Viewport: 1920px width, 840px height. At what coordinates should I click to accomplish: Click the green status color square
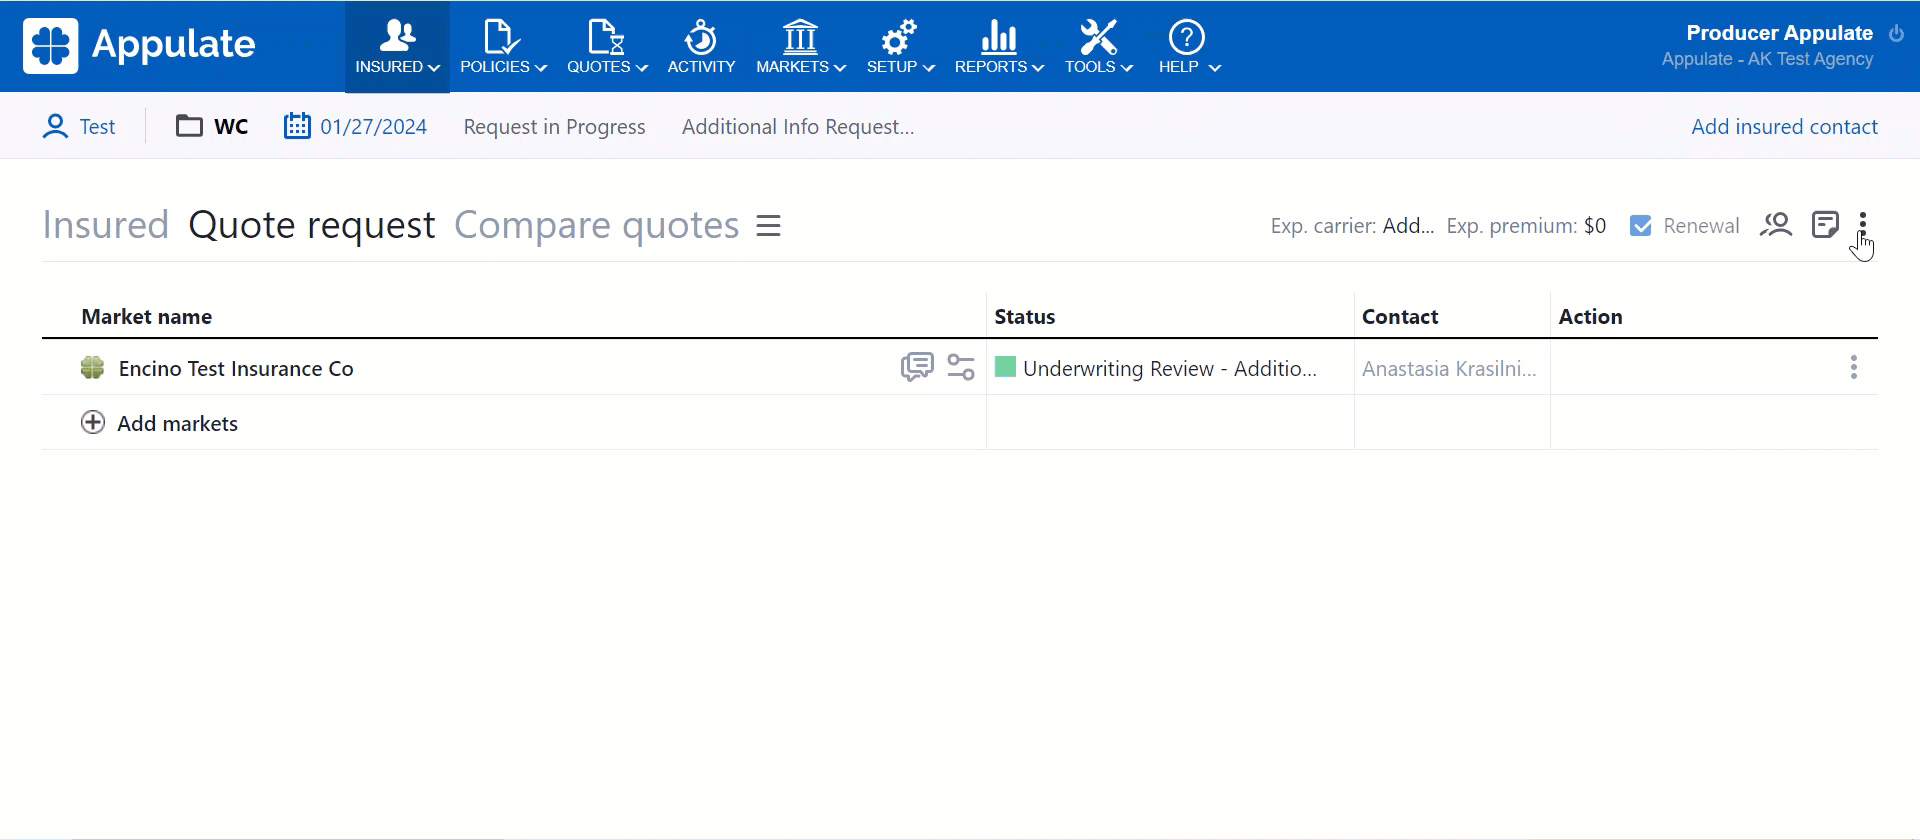[x=1006, y=367]
